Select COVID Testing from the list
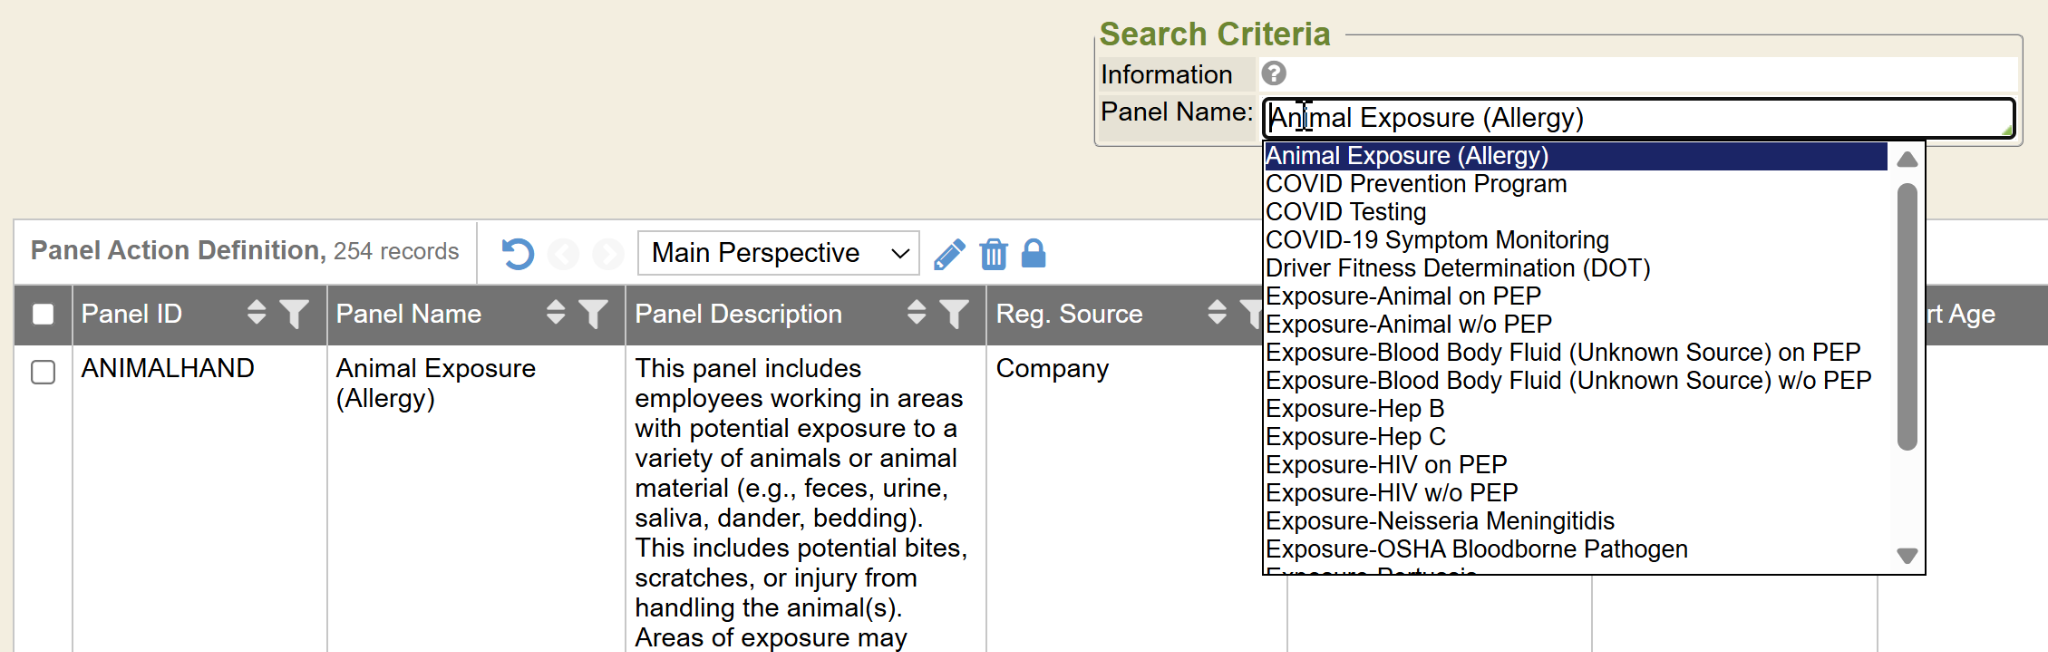Viewport: 2048px width, 652px height. tap(1346, 212)
